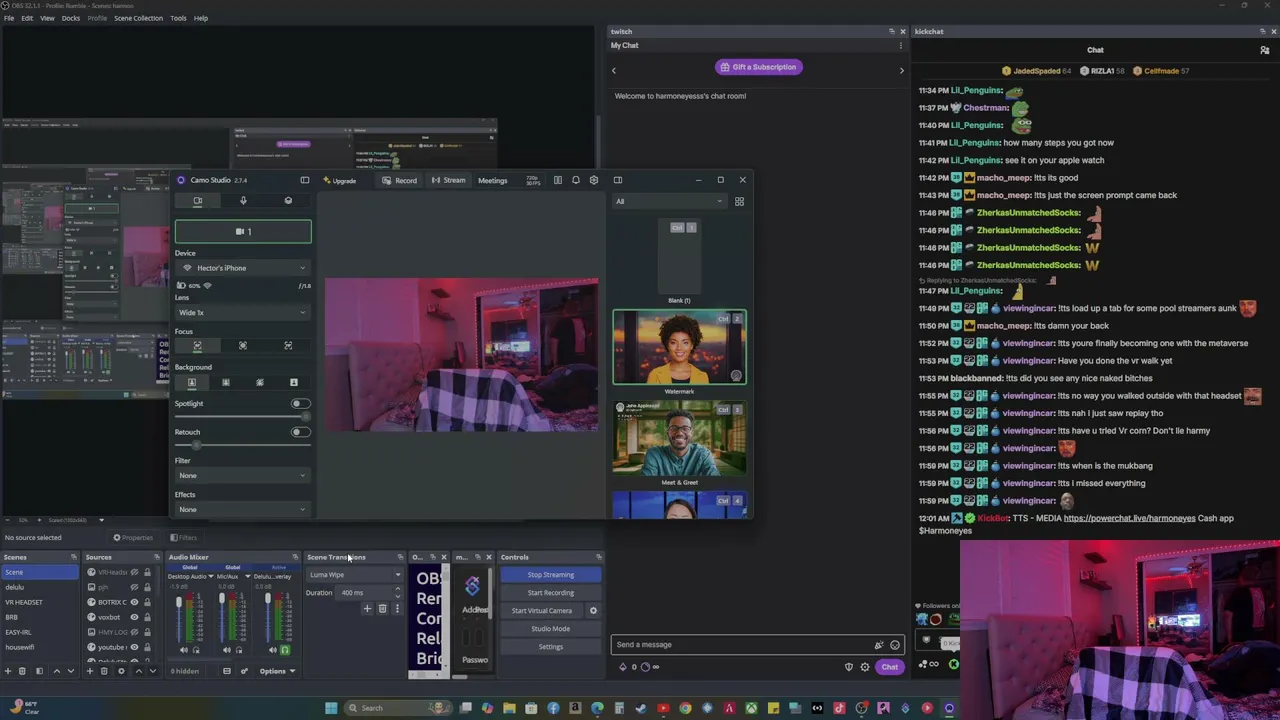Image resolution: width=1280 pixels, height=720 pixels.
Task: Adjust the Spotlight intensity slider
Action: click(x=243, y=416)
